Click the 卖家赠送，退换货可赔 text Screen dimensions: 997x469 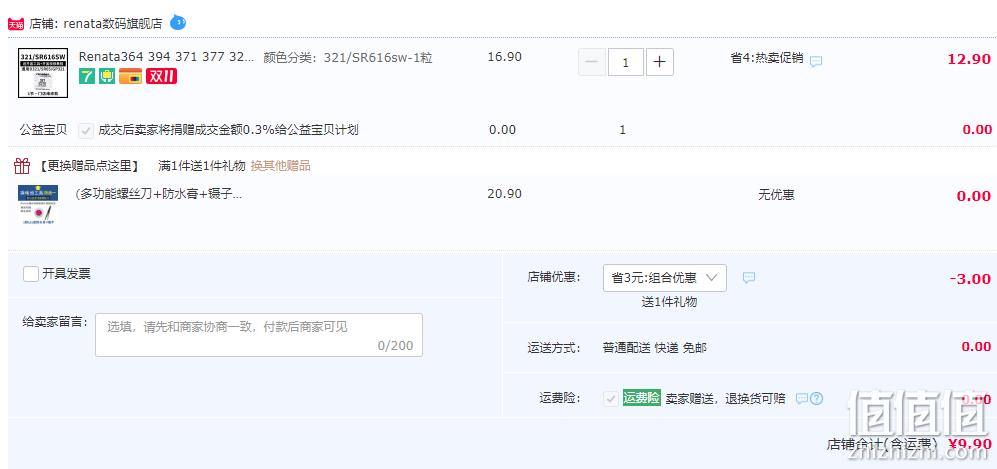(x=725, y=398)
